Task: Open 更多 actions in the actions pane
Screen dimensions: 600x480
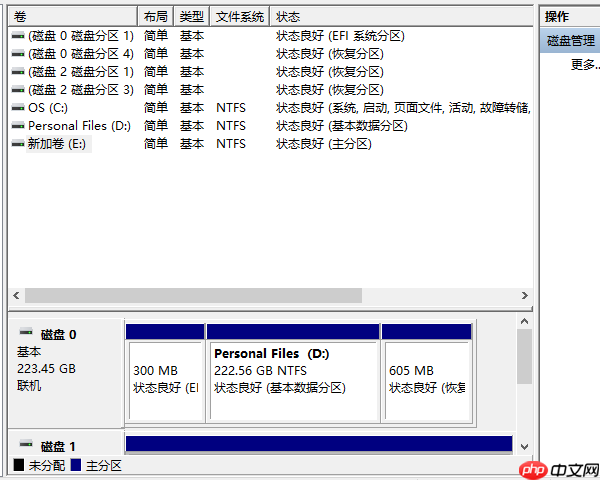Action: click(585, 64)
